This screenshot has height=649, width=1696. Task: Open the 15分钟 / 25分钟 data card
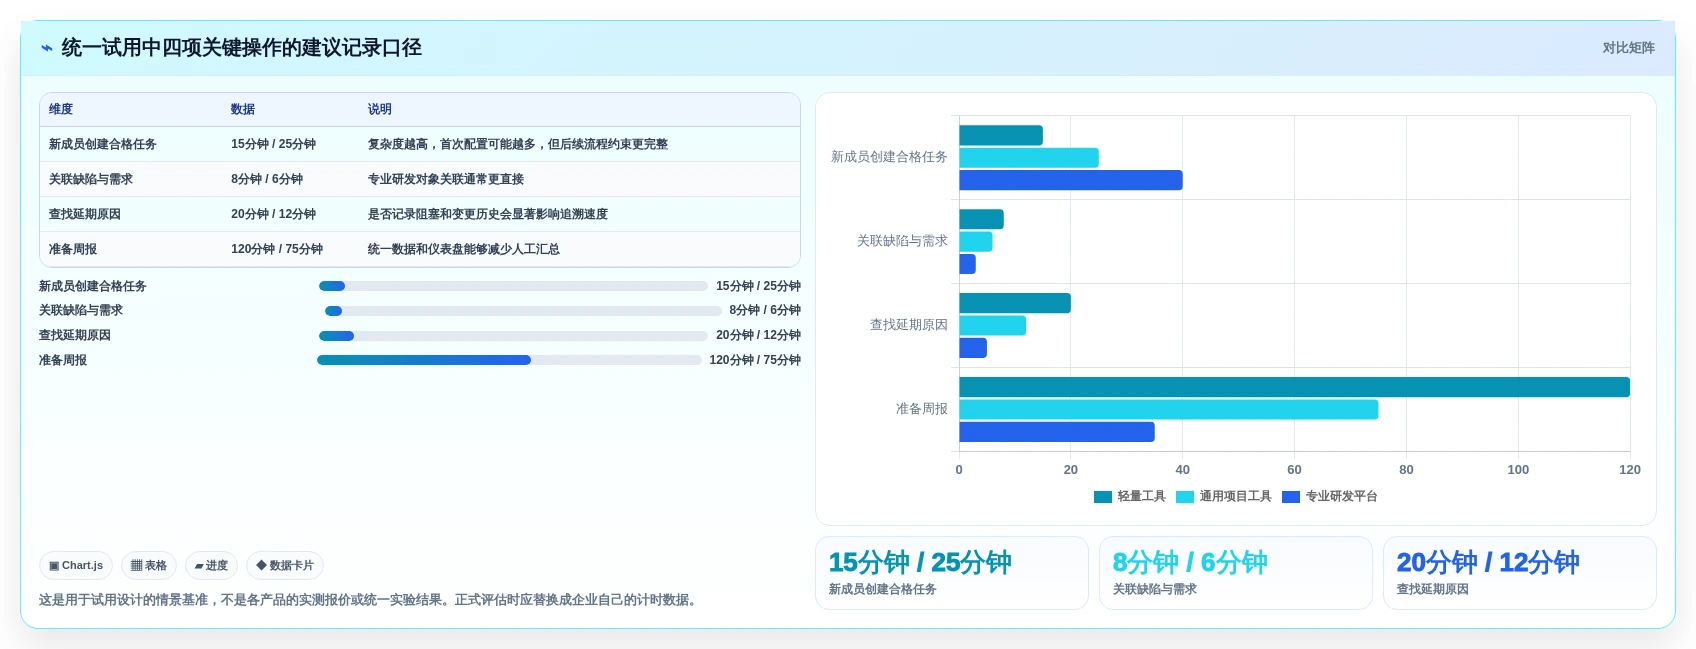click(x=952, y=573)
